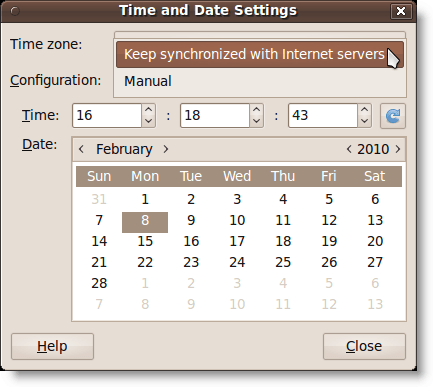
Task: Open the Time zone selector field
Action: click(260, 35)
